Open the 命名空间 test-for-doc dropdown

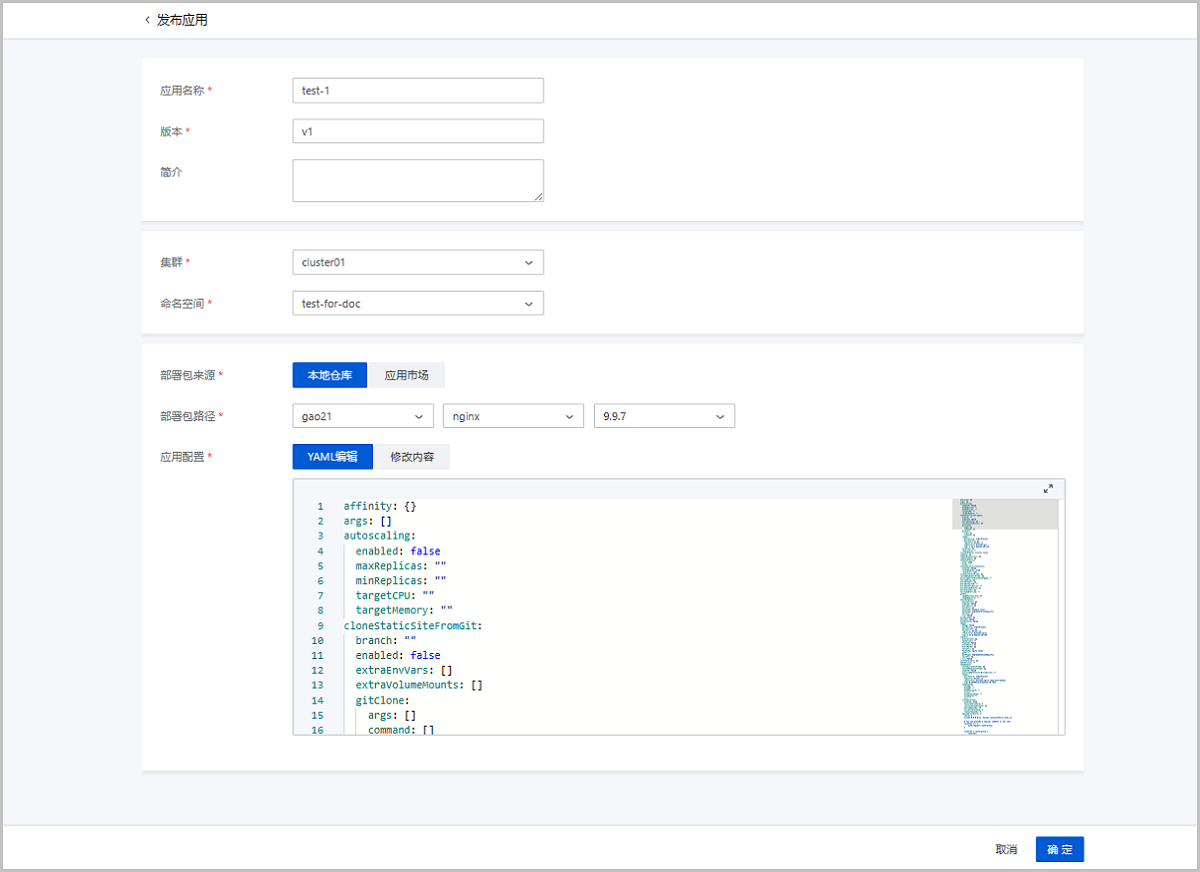[x=418, y=303]
